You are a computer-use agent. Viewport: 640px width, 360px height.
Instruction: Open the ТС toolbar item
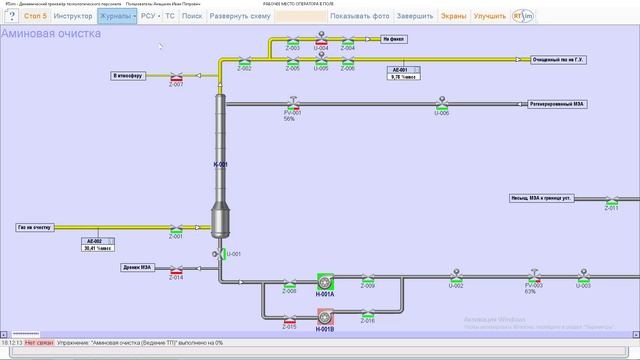[170, 16]
